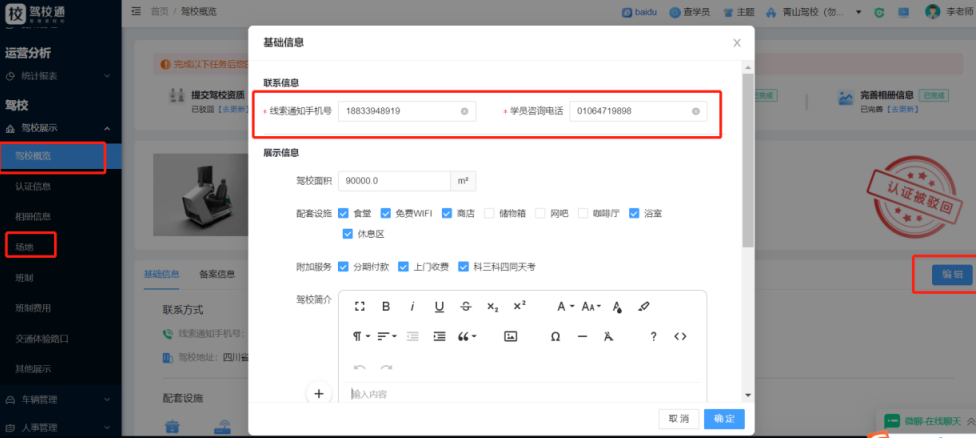Click 取消 to cancel the dialog

click(x=679, y=419)
